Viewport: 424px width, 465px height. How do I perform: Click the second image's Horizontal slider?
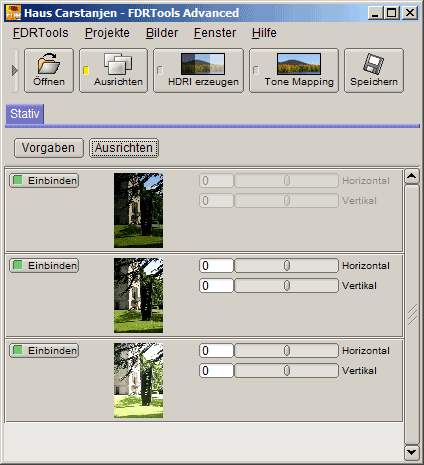pos(286,266)
